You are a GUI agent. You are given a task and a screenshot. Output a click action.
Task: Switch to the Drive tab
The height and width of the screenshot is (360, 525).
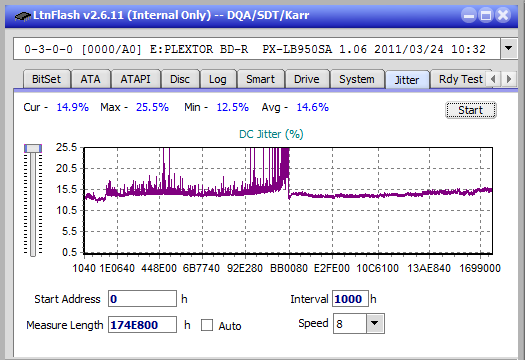306,79
